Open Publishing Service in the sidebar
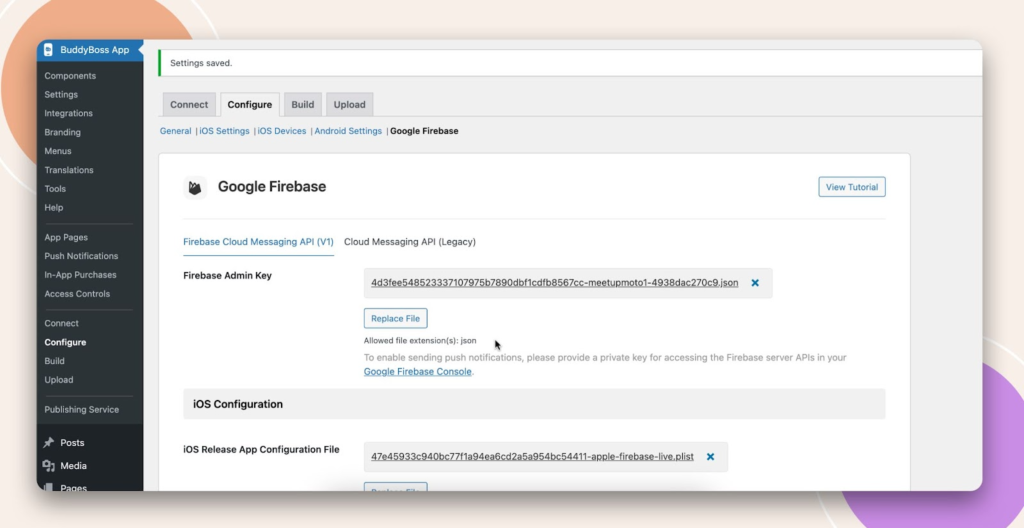Image resolution: width=1024 pixels, height=528 pixels. 81,409
